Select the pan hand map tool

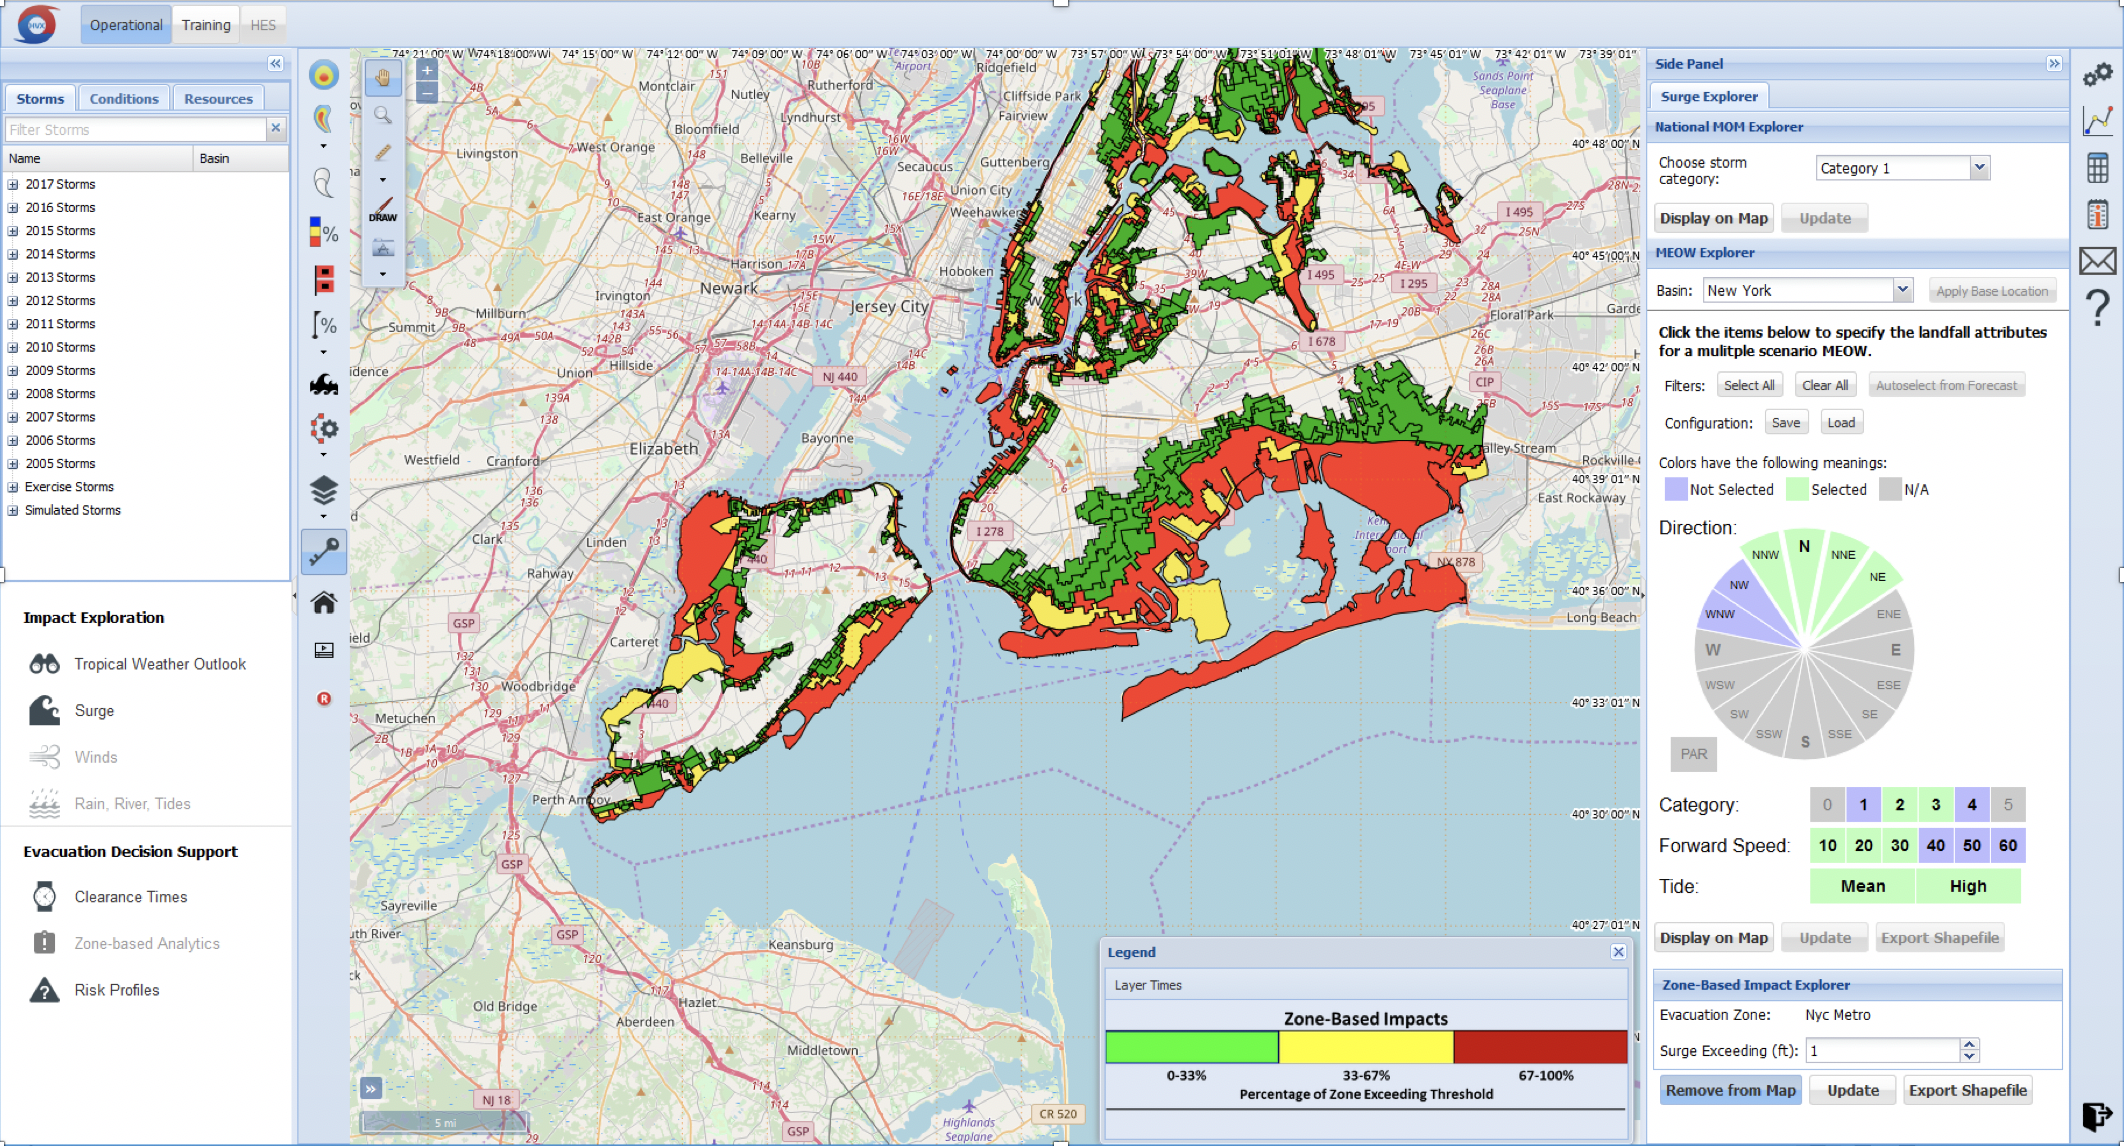pos(383,77)
